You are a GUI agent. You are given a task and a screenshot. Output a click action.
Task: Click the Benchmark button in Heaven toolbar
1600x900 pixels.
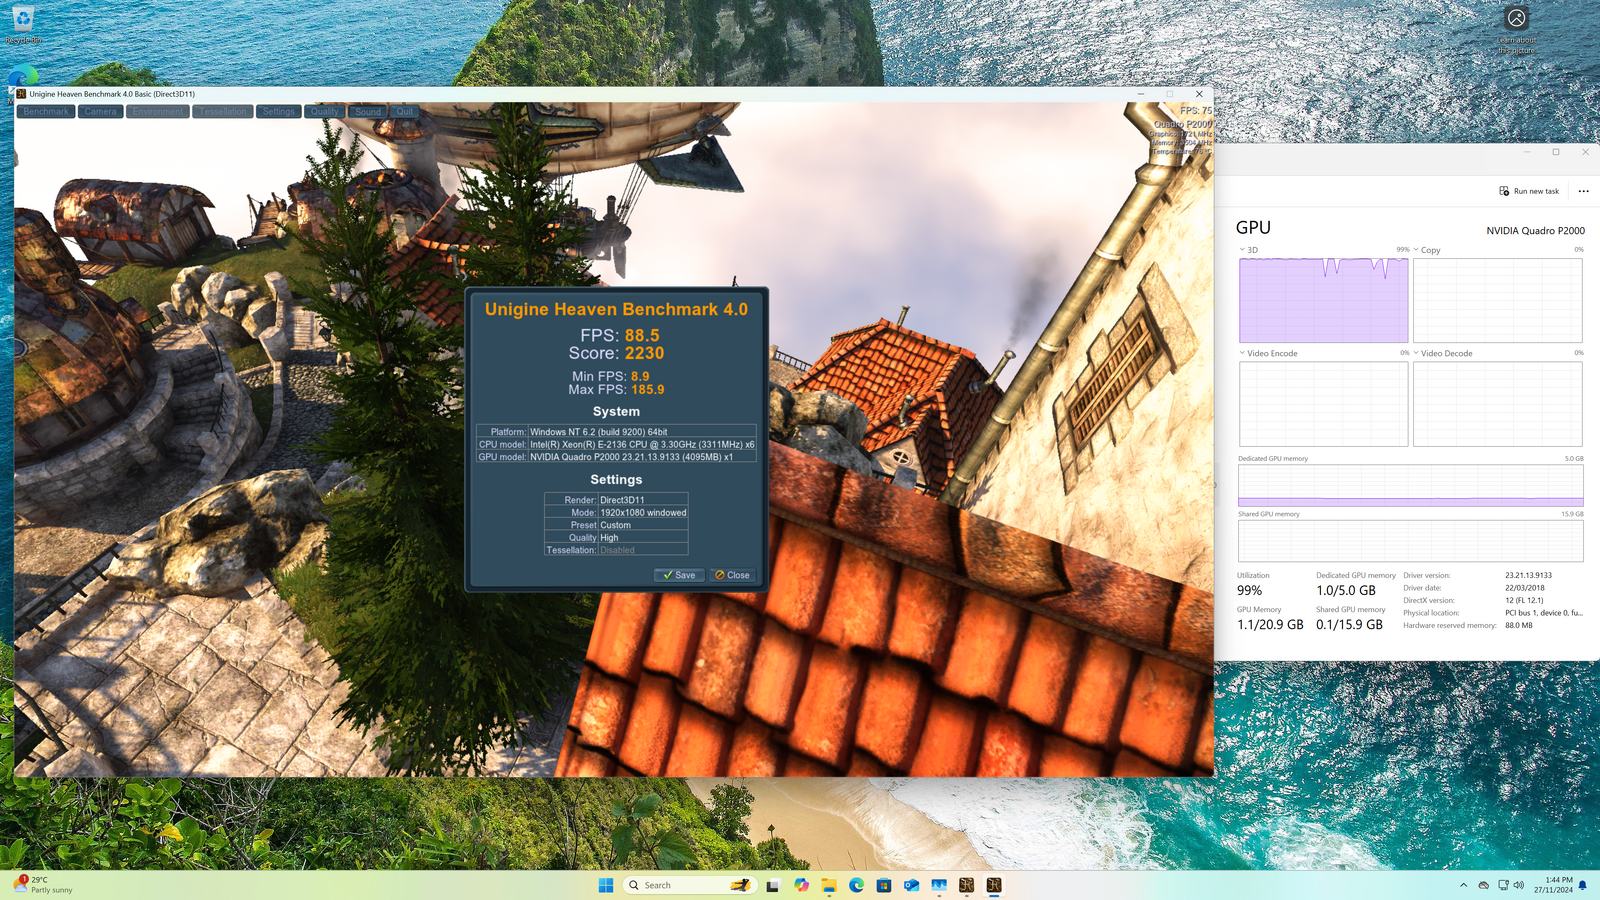point(46,112)
